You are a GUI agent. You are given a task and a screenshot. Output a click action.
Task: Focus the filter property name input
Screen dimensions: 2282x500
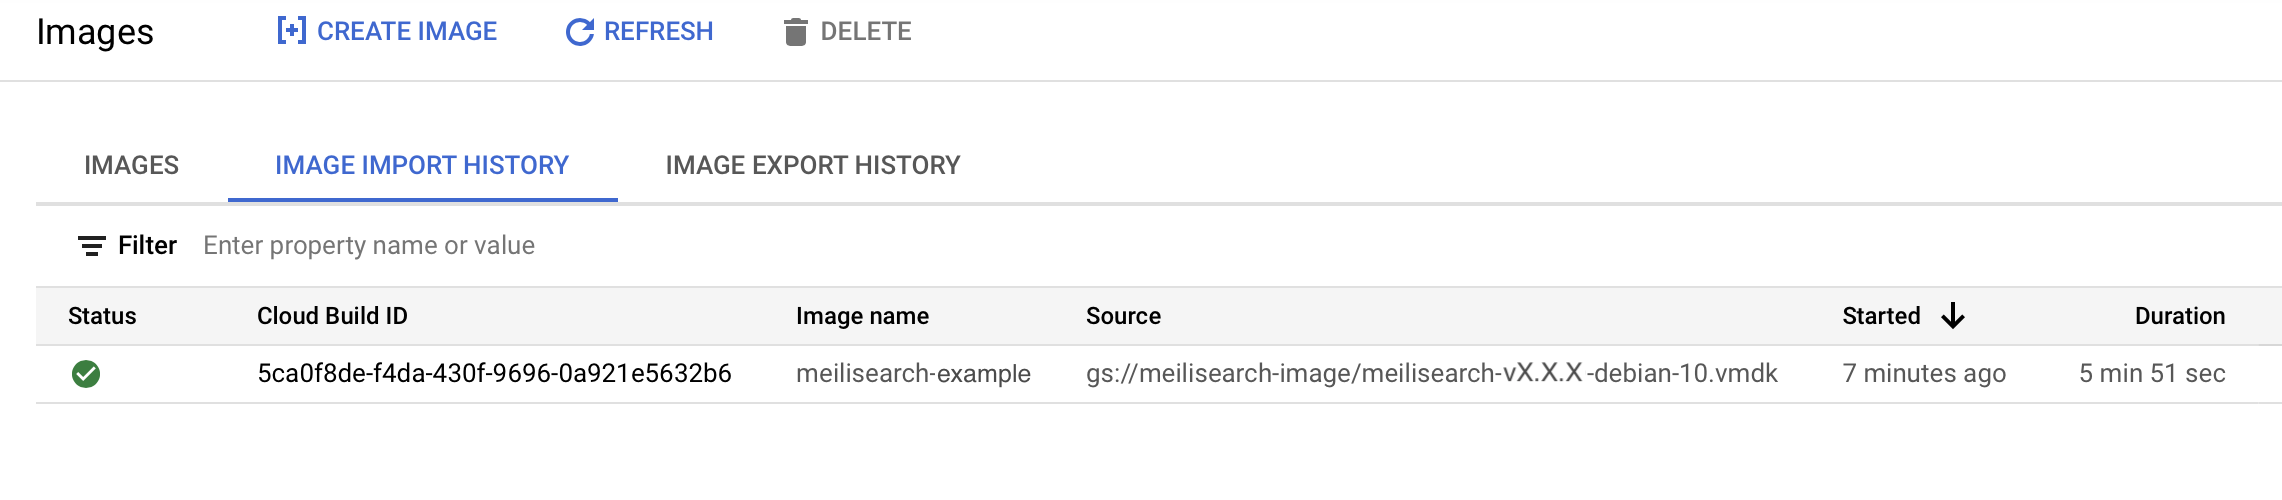[x=369, y=246]
